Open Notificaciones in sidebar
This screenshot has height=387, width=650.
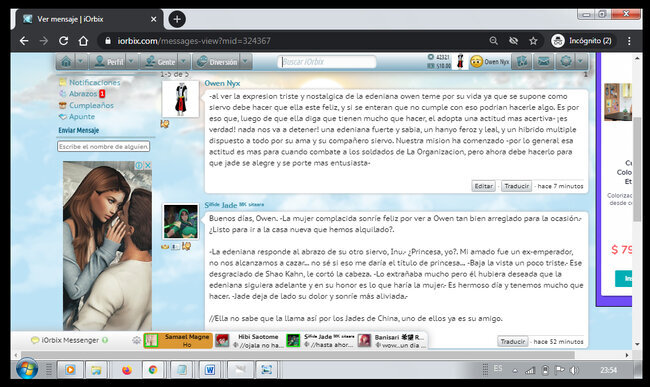[x=95, y=82]
